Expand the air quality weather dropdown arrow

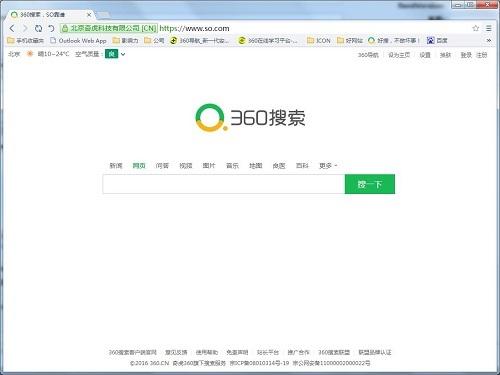tap(123, 54)
